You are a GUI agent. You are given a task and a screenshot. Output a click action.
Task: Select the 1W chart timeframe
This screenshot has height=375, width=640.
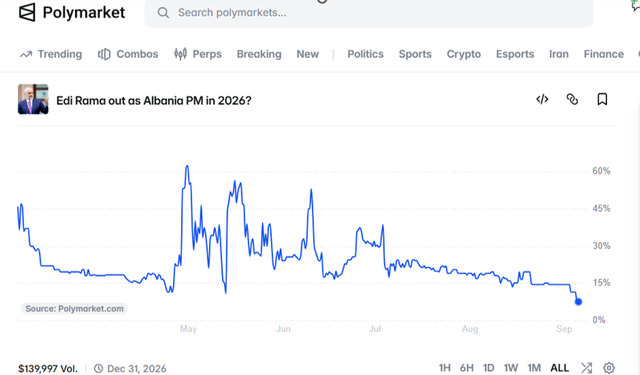point(511,368)
